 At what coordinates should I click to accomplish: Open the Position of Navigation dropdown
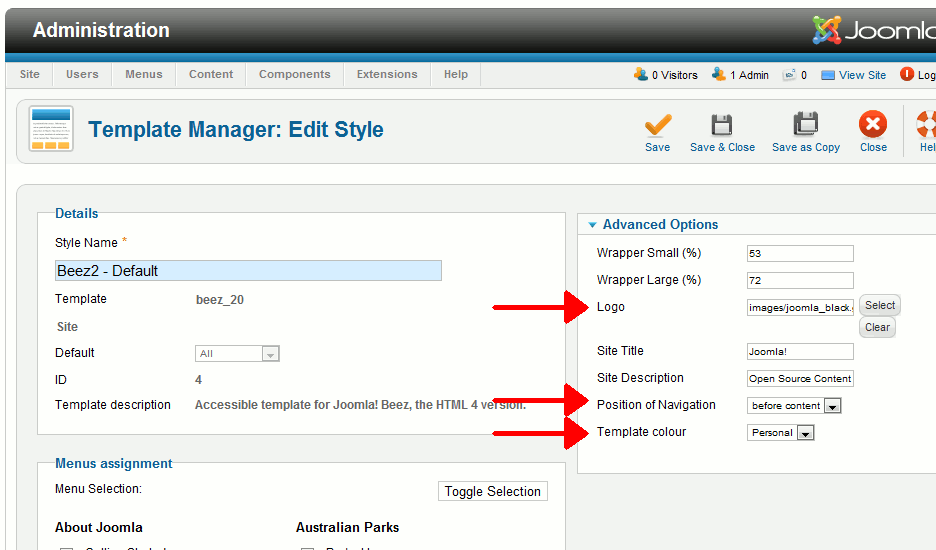point(832,406)
